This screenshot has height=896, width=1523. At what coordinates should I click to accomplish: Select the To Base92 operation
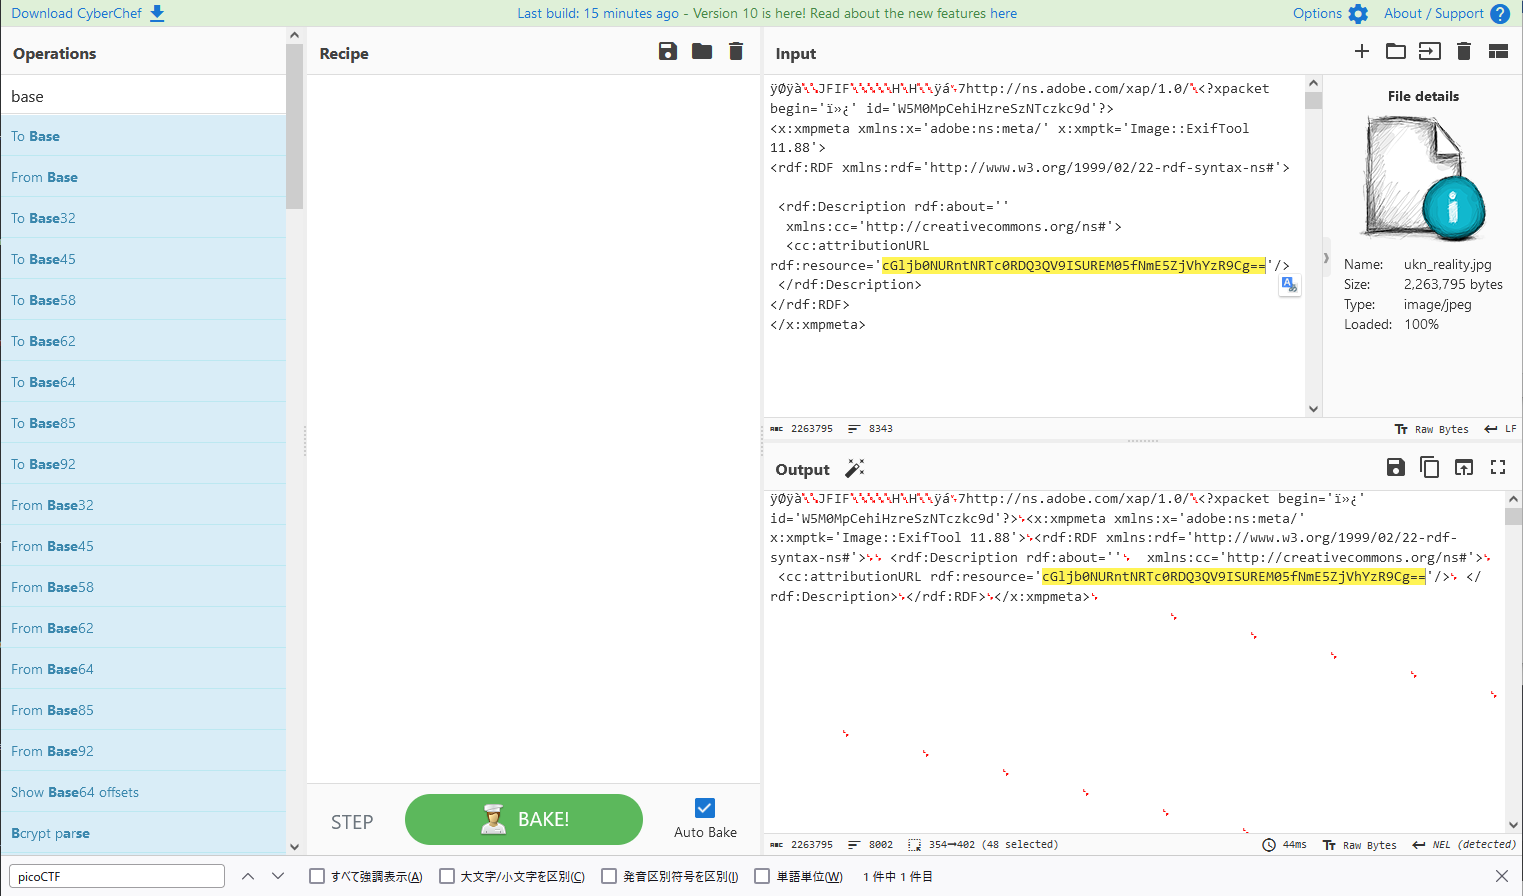[x=143, y=464]
